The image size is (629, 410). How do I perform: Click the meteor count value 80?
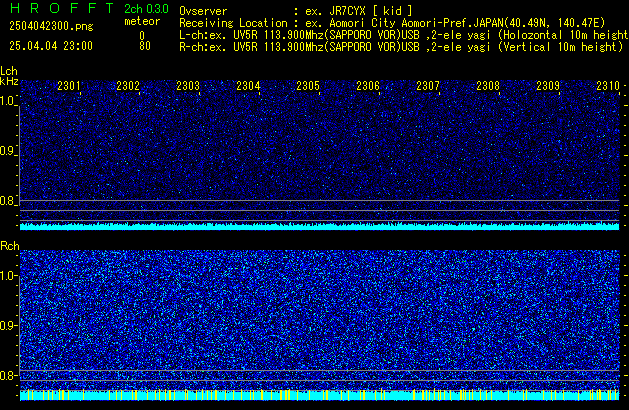pos(145,46)
